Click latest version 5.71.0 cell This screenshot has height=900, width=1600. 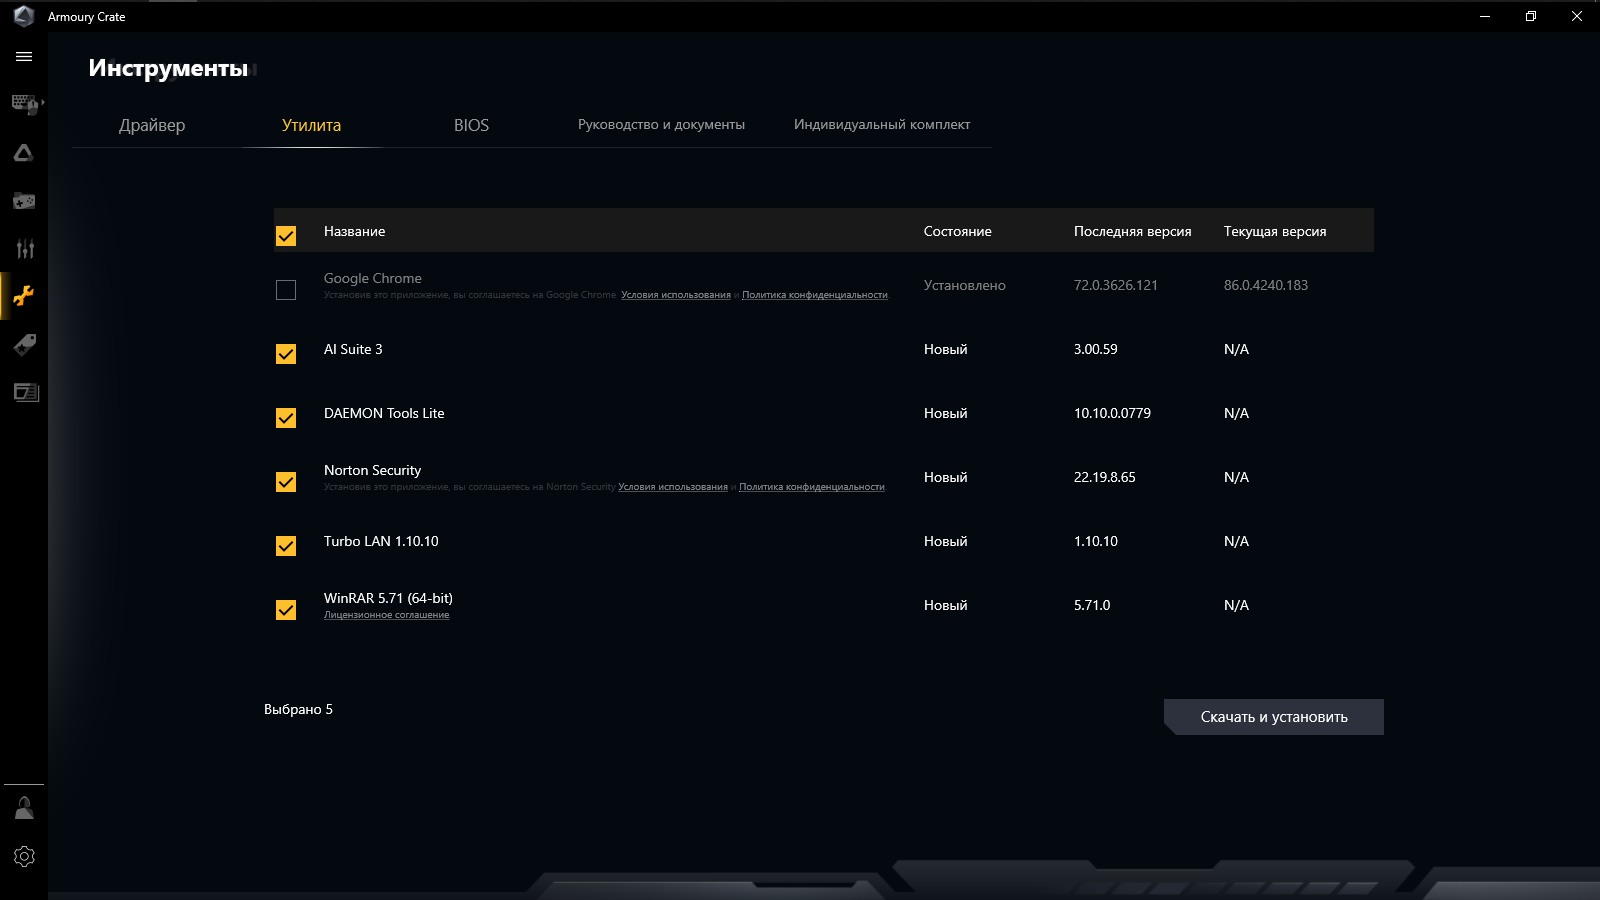[x=1092, y=605]
